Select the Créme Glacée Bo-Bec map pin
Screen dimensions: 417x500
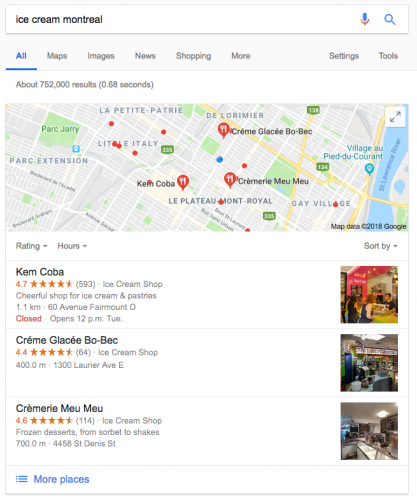pyautogui.click(x=223, y=130)
